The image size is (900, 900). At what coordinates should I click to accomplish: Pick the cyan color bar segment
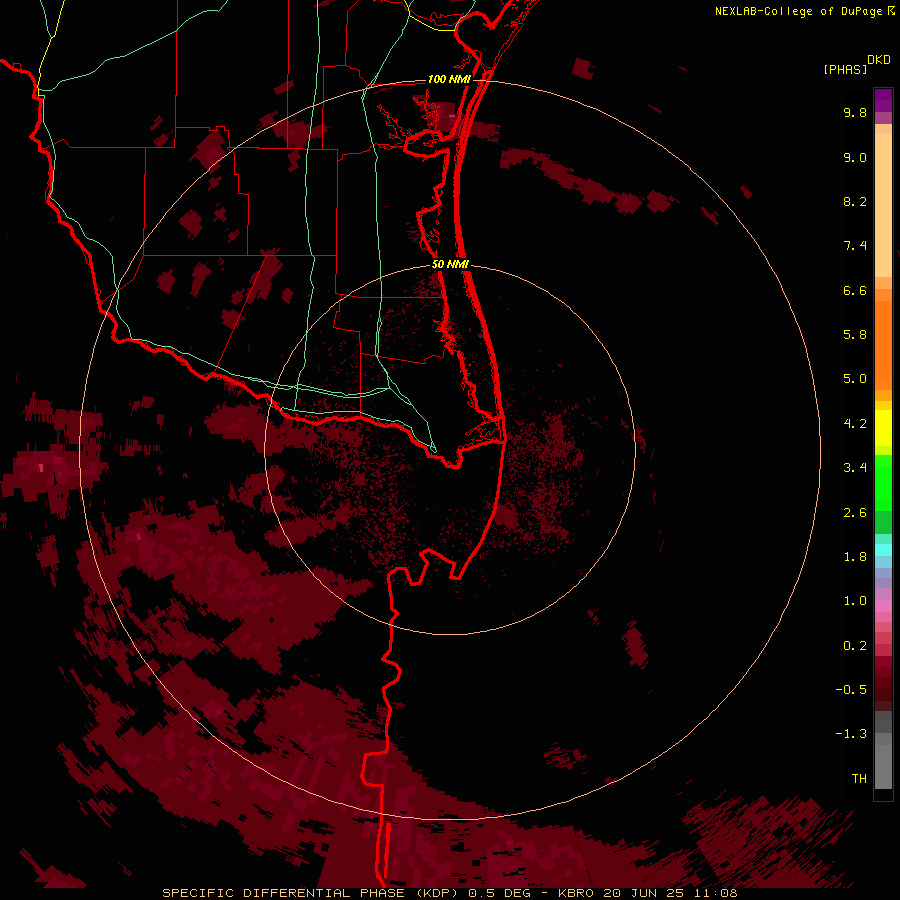(x=883, y=550)
